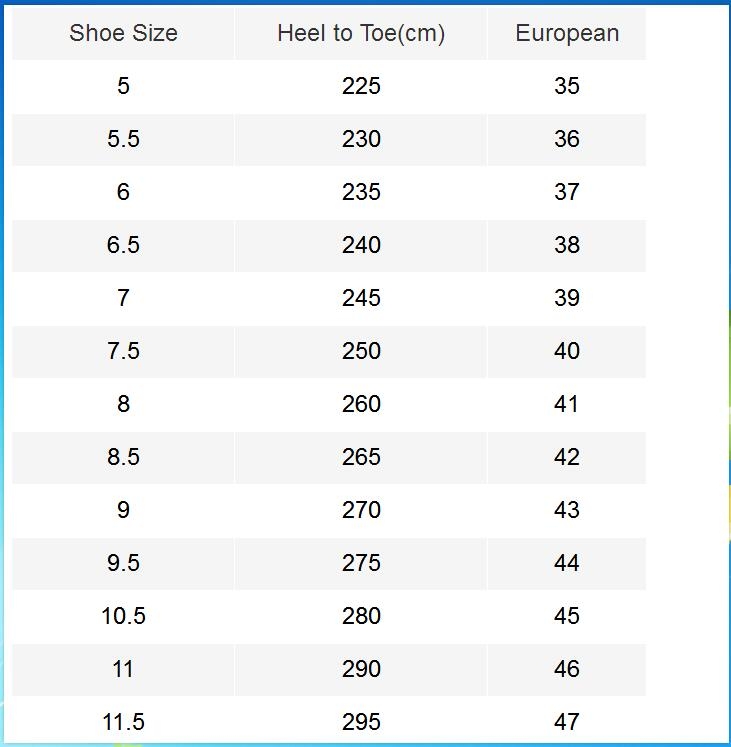The height and width of the screenshot is (747, 731).
Task: Click European size 38 cell
Action: coord(567,245)
